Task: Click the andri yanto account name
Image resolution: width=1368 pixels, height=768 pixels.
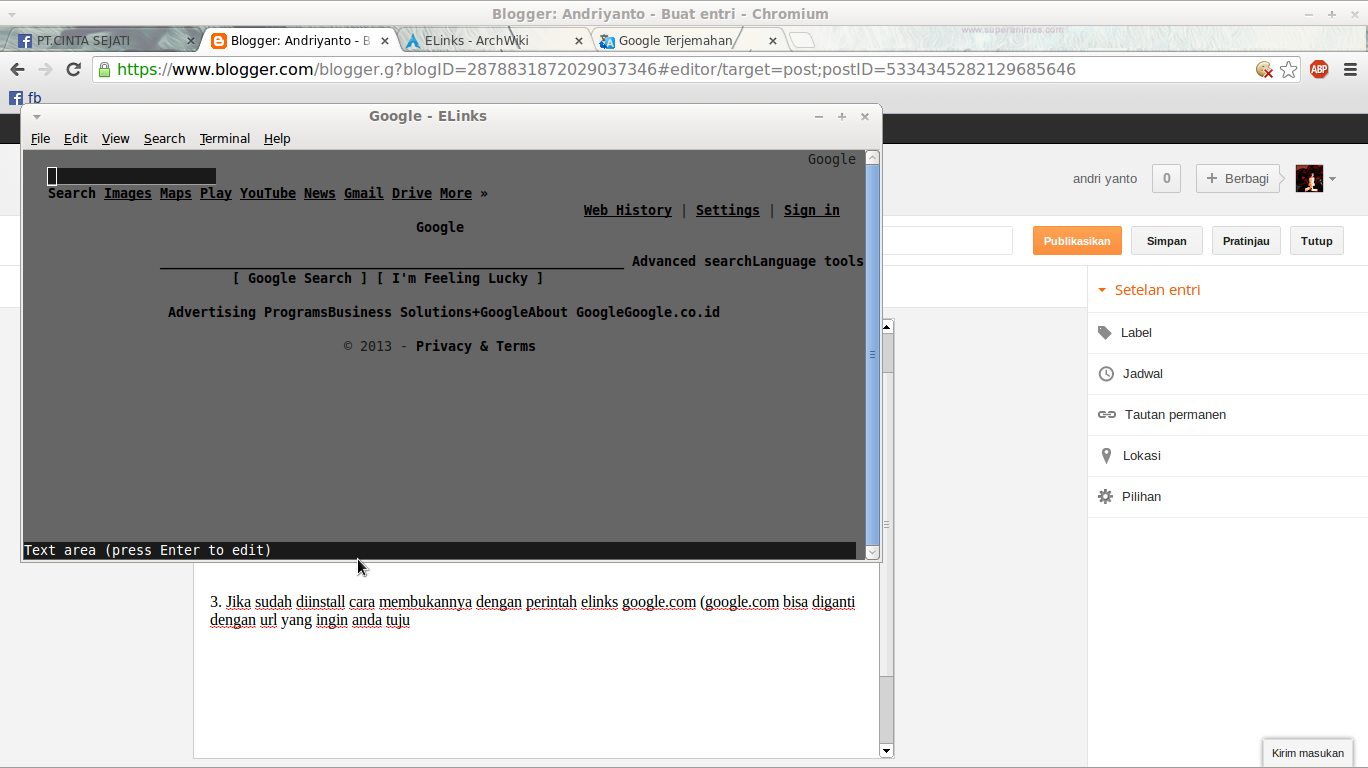Action: (x=1105, y=179)
